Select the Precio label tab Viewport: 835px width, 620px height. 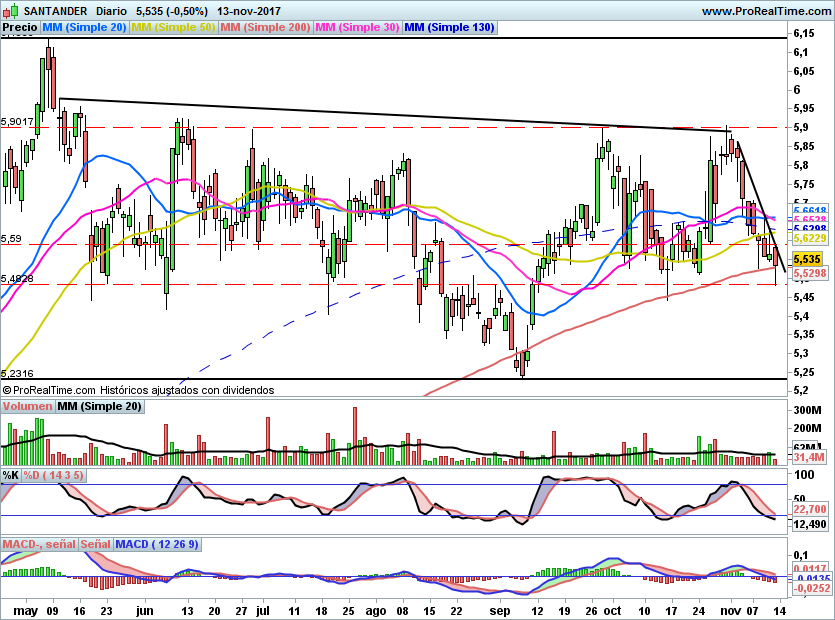pyautogui.click(x=20, y=28)
